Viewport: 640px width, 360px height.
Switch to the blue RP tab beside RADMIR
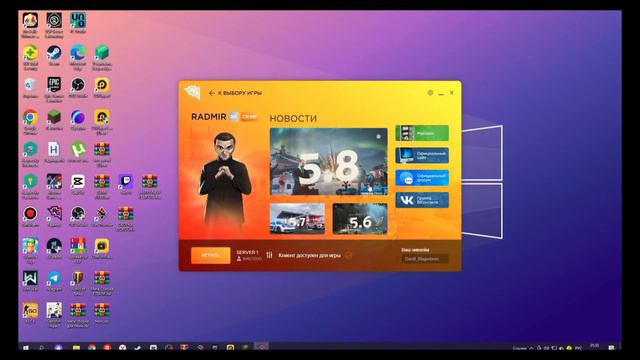[x=234, y=117]
